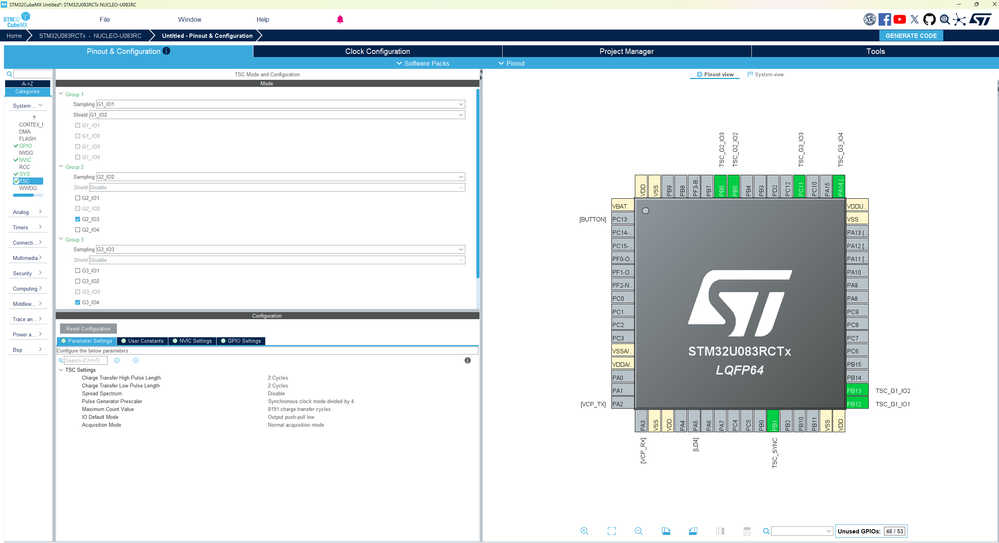
Task: Select GPIO in System Core list
Action: pyautogui.click(x=25, y=146)
